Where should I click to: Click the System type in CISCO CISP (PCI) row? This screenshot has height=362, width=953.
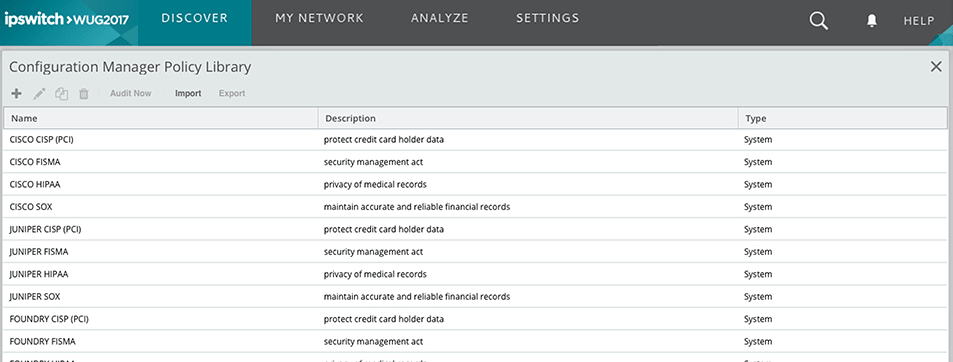758,140
